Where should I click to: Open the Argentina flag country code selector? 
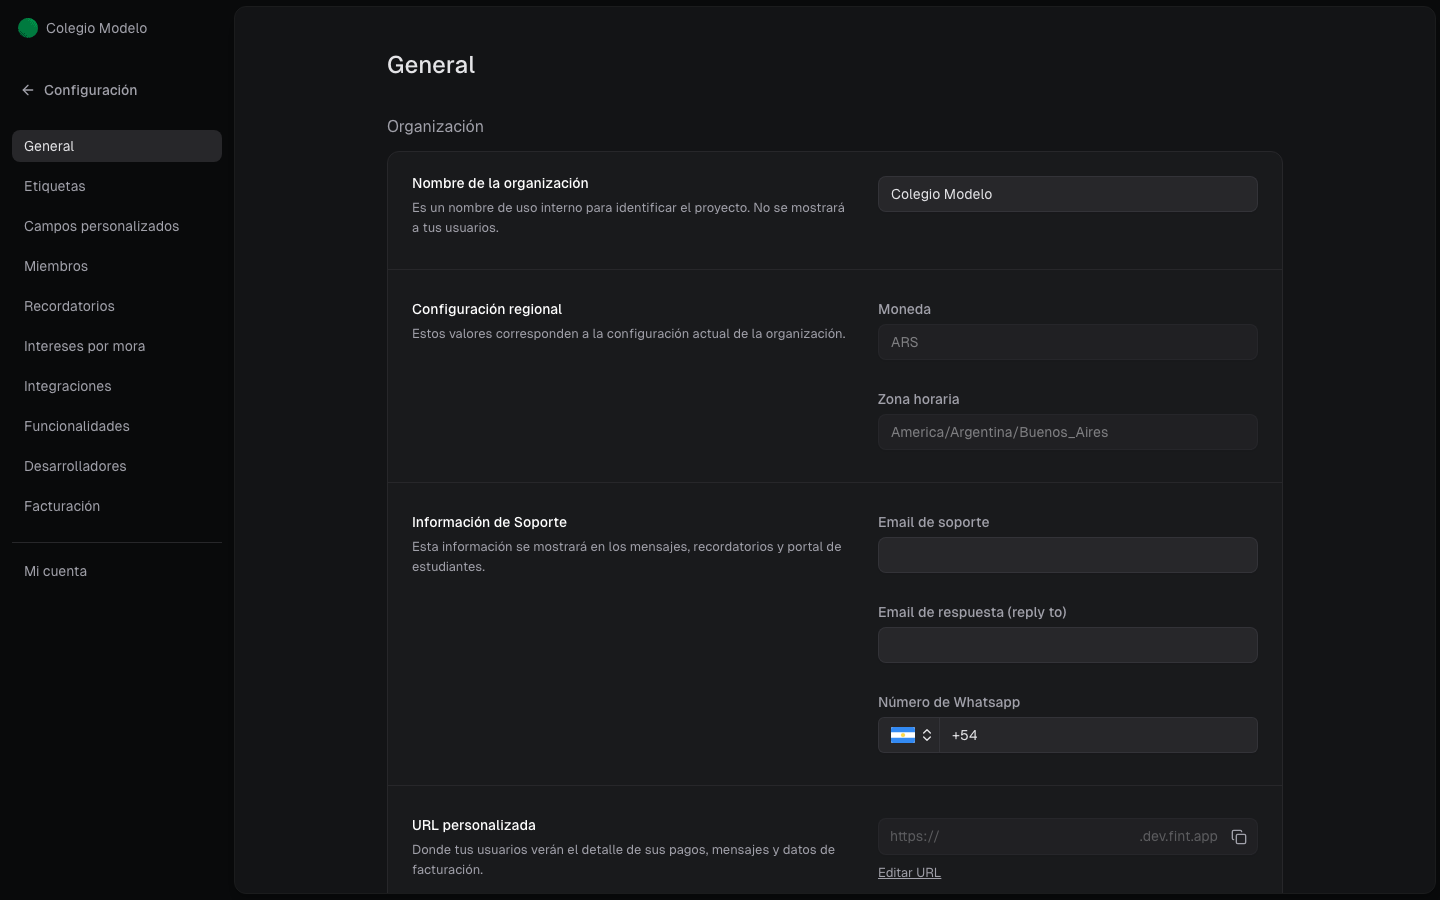click(x=909, y=735)
